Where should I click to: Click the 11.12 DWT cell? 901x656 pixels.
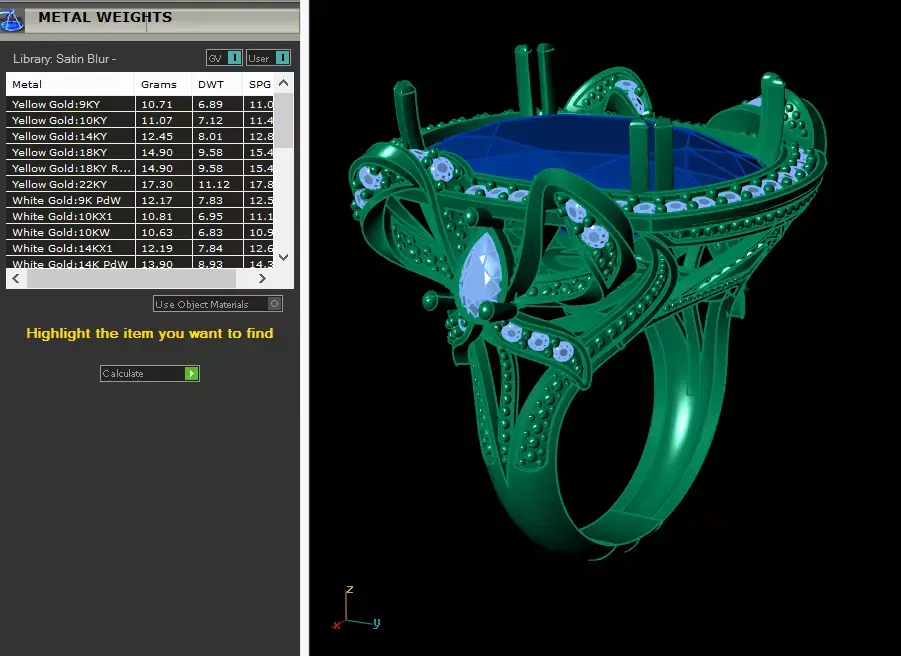tap(217, 184)
